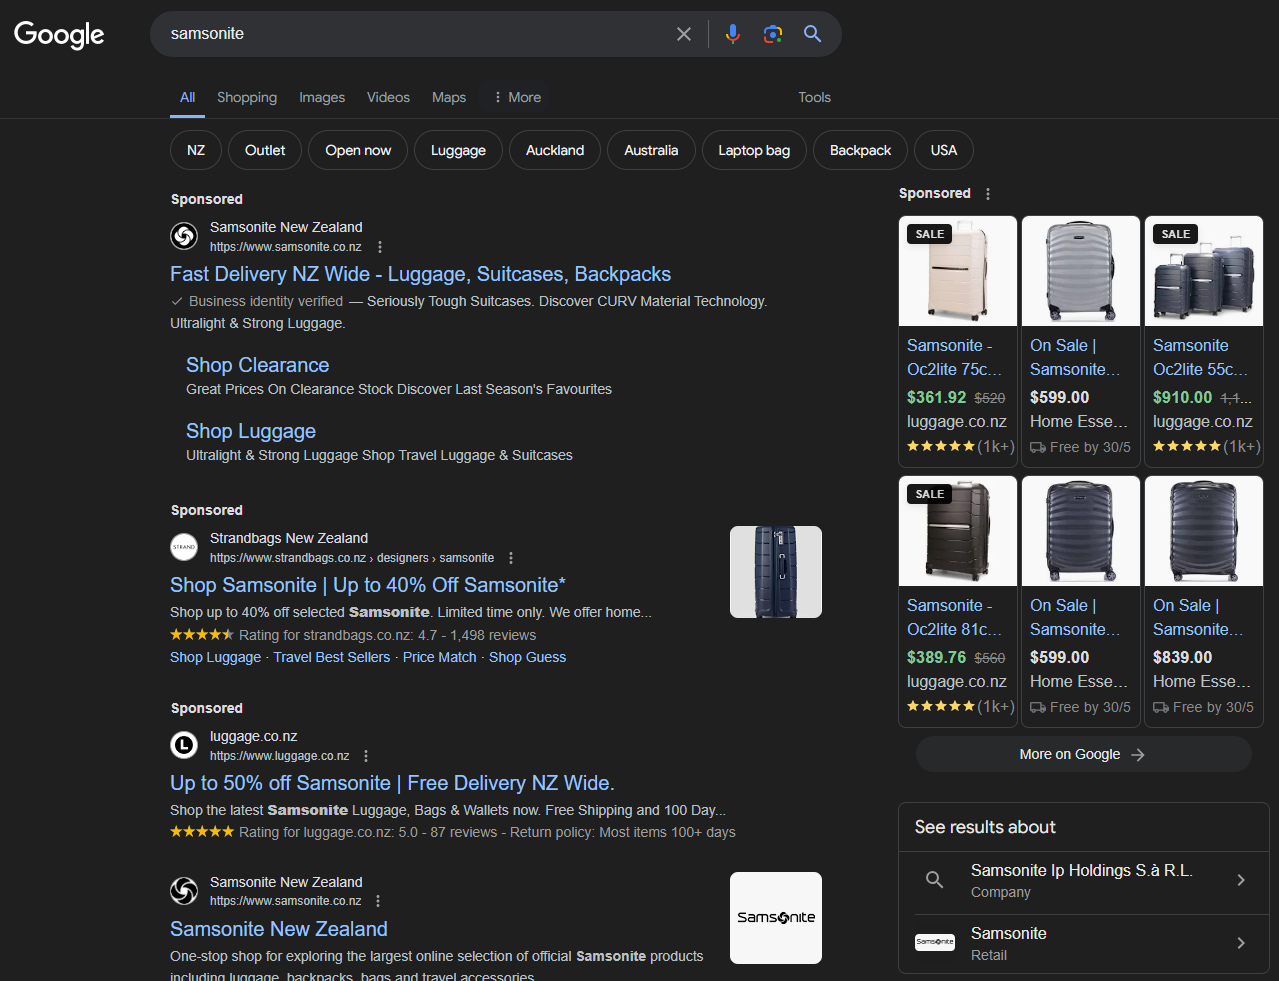The image size is (1279, 981).
Task: Open Strandbags navy suitcase thumbnail
Action: (x=776, y=572)
